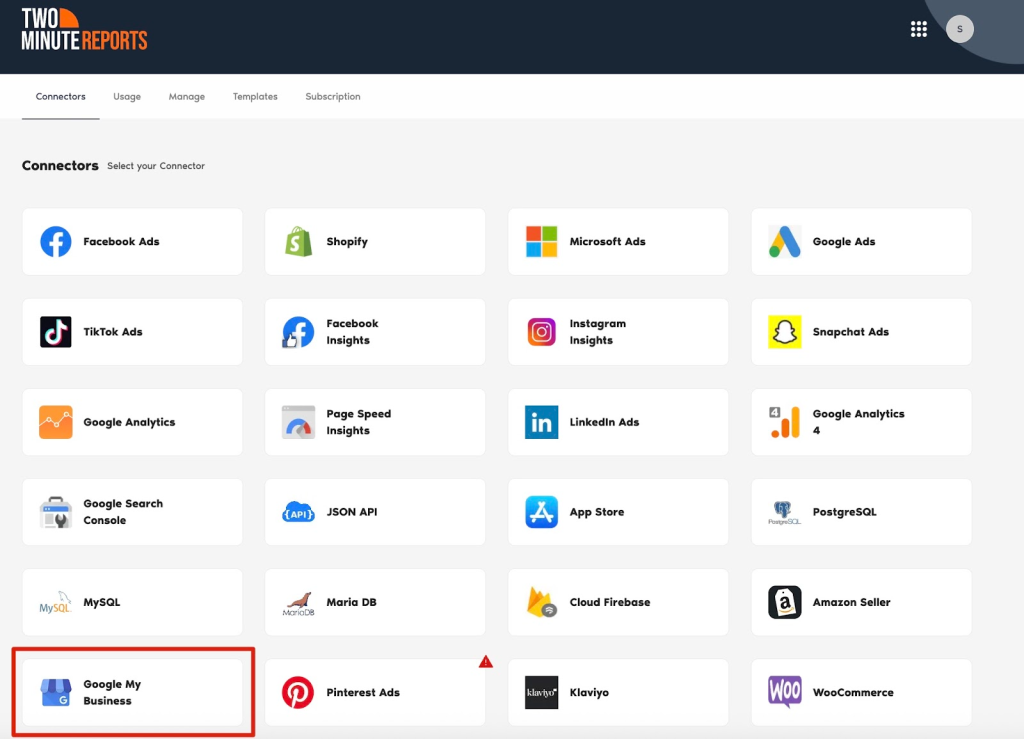Click the PostgreSQL label text
This screenshot has width=1024, height=739.
[x=844, y=512]
